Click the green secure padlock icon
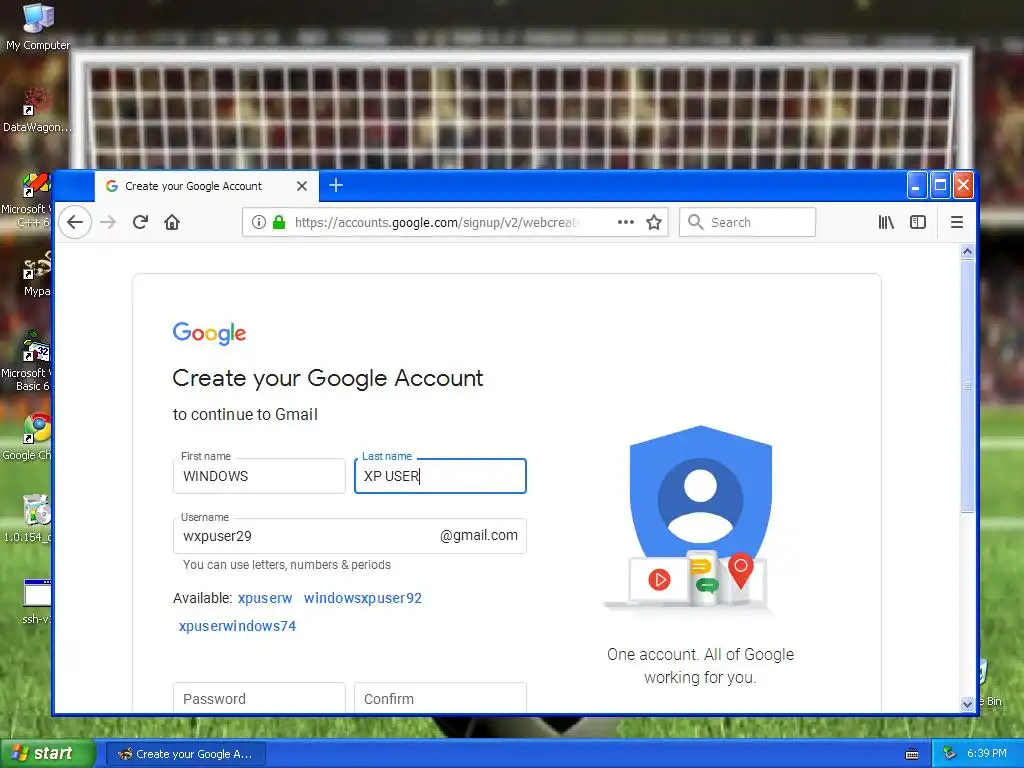 279,223
